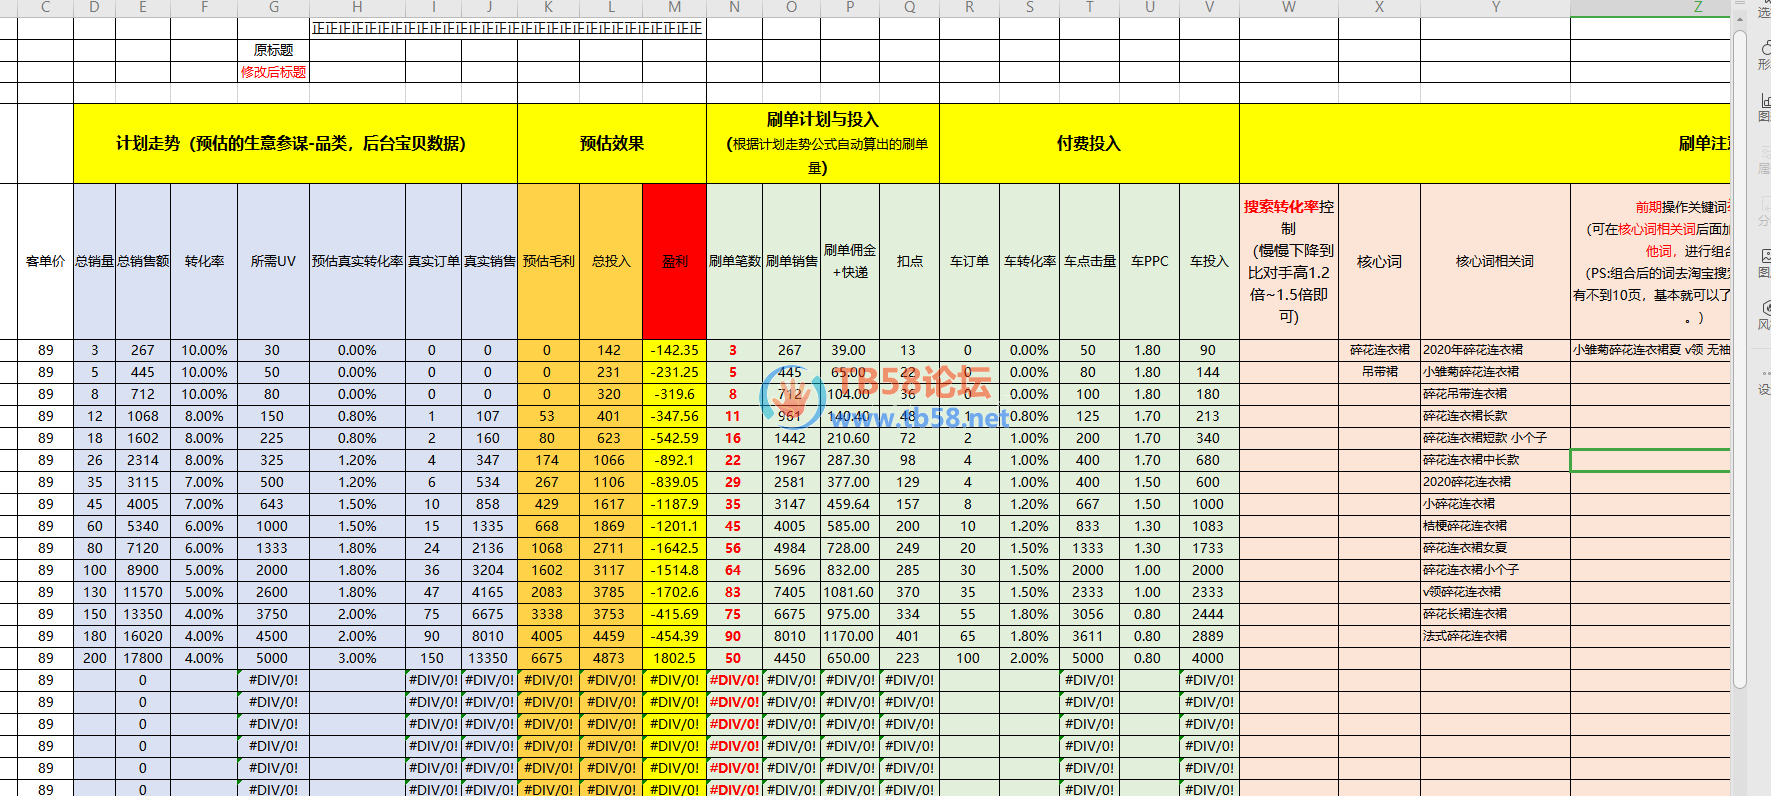Select column header Y

coord(1495,7)
